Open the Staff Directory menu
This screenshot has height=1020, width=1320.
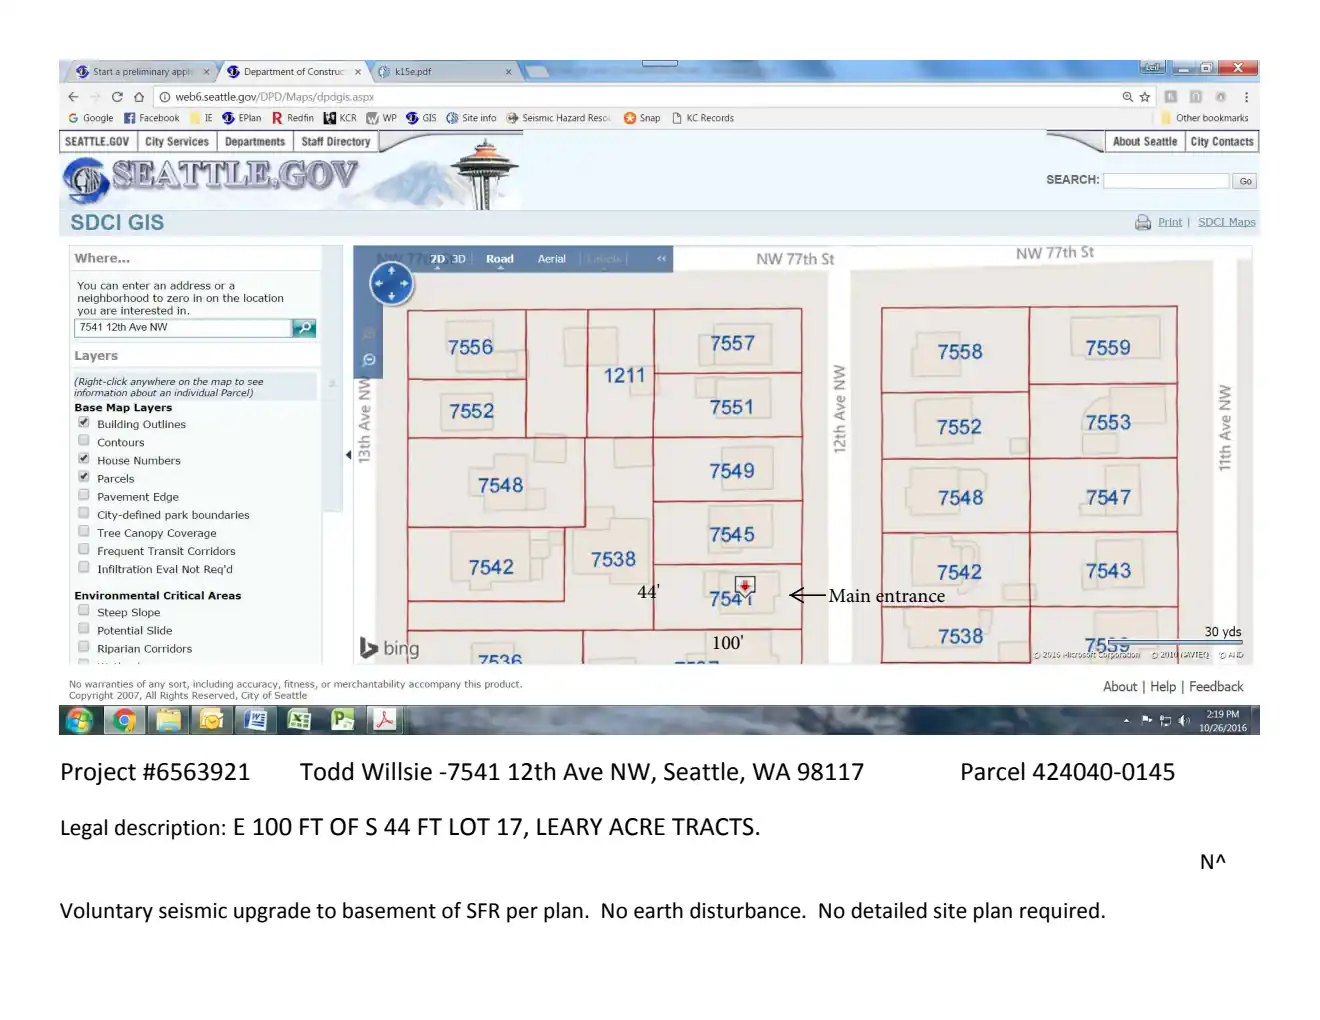(336, 142)
